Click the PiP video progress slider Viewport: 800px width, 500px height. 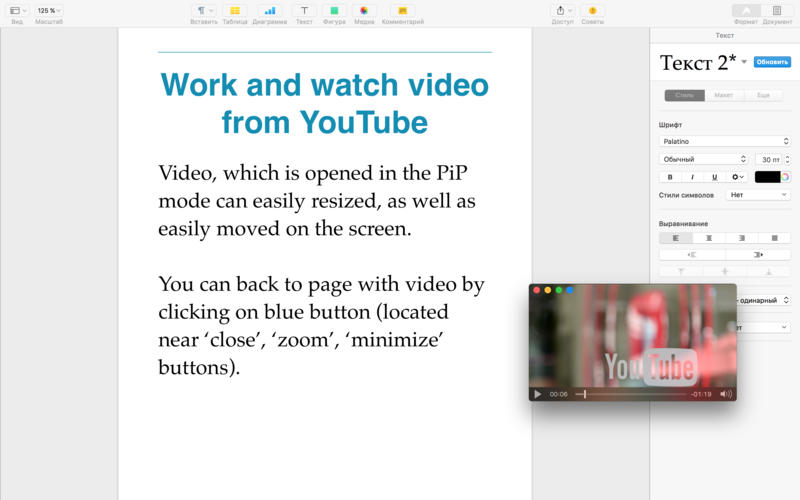coord(632,394)
